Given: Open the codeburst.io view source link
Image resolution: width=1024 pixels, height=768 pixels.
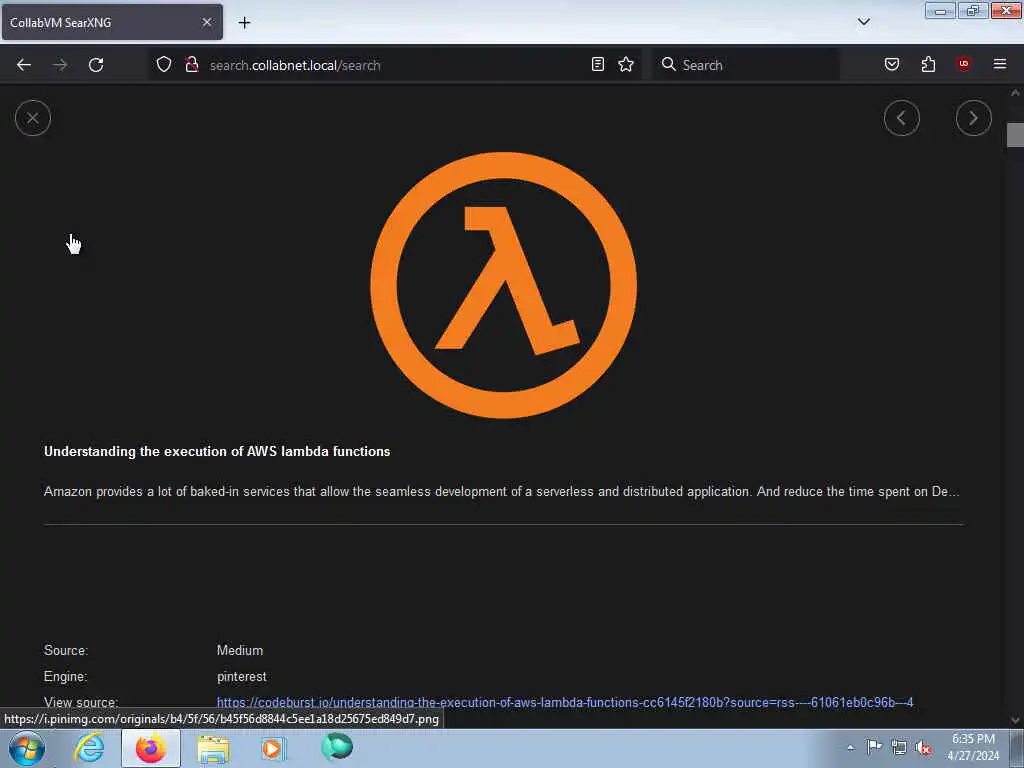Looking at the screenshot, I should (565, 703).
